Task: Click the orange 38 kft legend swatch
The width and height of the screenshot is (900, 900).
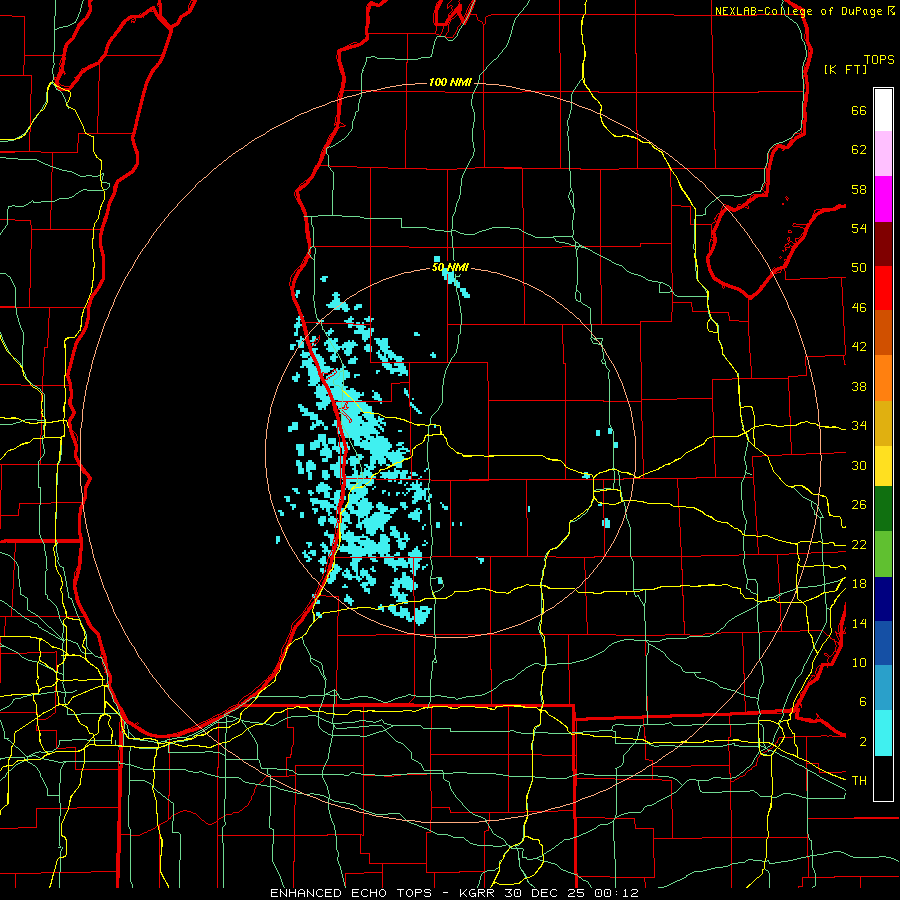Action: pos(883,378)
